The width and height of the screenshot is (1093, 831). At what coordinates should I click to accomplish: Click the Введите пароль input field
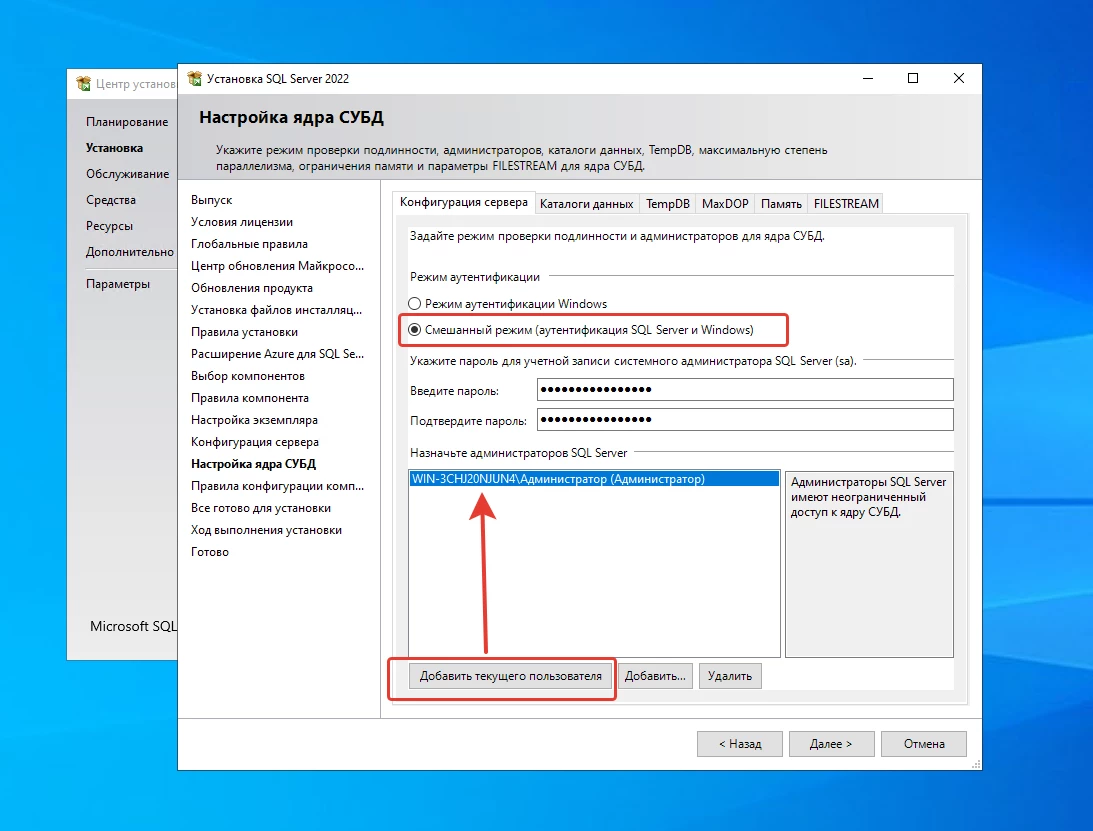[744, 390]
